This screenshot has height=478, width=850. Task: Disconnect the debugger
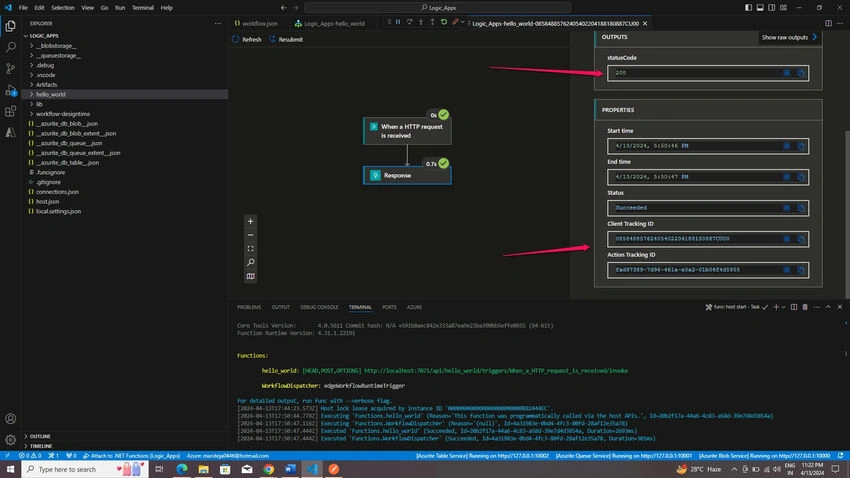click(455, 22)
